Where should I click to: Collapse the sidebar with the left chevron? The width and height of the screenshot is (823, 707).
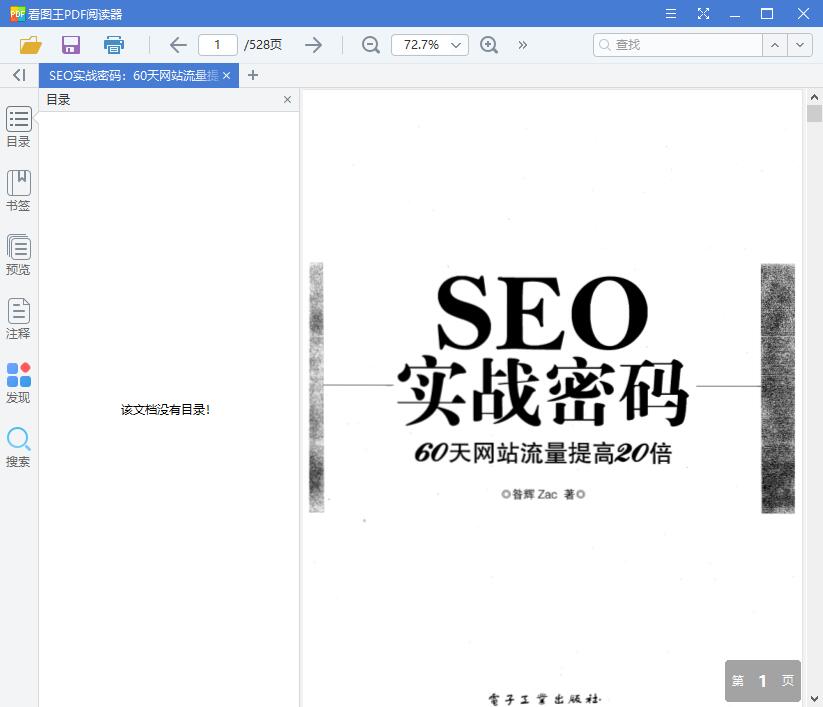(18, 75)
